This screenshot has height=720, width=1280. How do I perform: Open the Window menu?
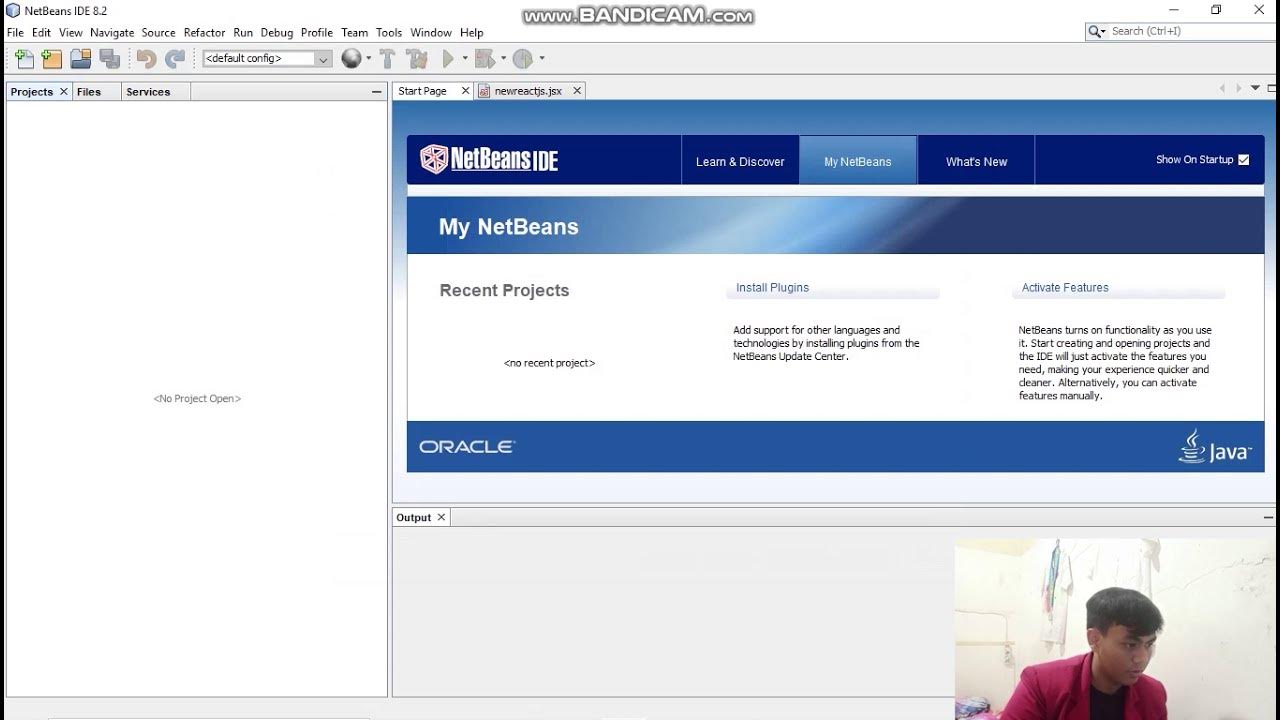pos(431,33)
